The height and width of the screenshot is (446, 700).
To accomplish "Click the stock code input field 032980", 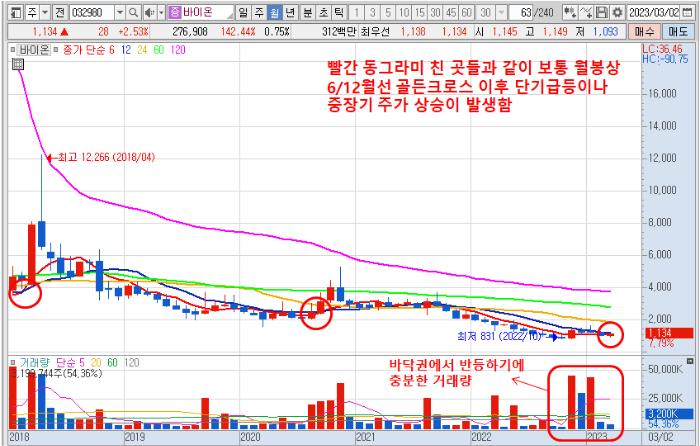I will 92,13.
